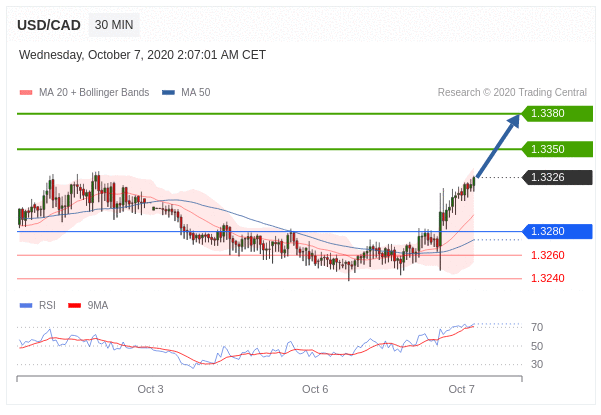Click the date Wednesday, October 7, 2020 line
601x415 pixels.
pyautogui.click(x=142, y=55)
